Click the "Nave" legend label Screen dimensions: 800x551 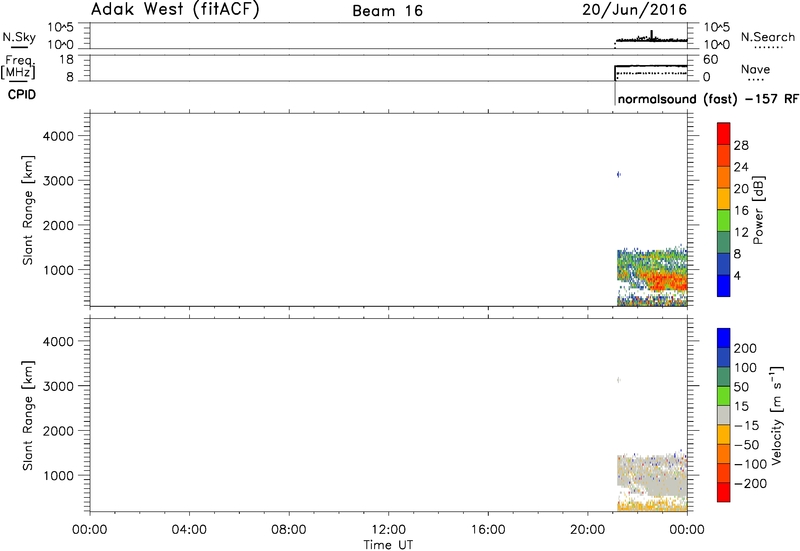(756, 69)
